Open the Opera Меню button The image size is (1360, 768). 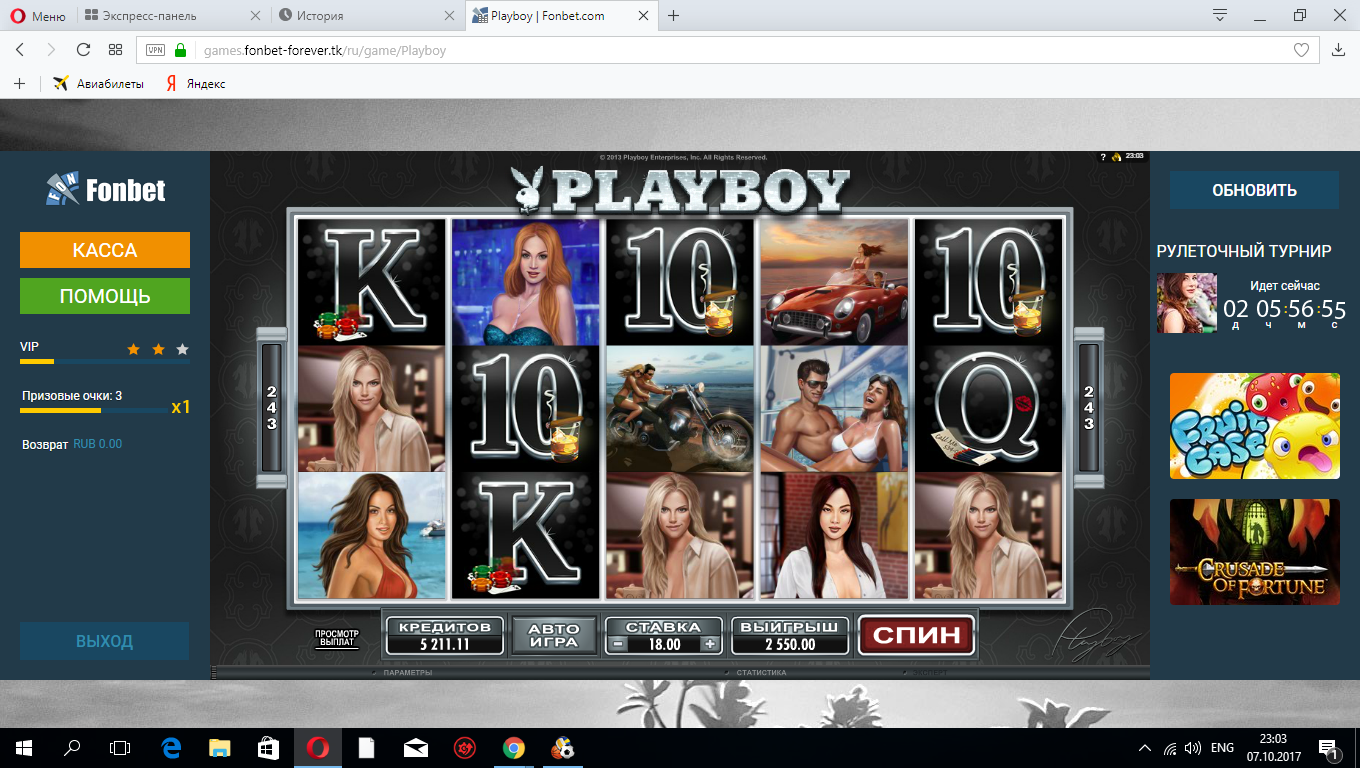pos(38,16)
